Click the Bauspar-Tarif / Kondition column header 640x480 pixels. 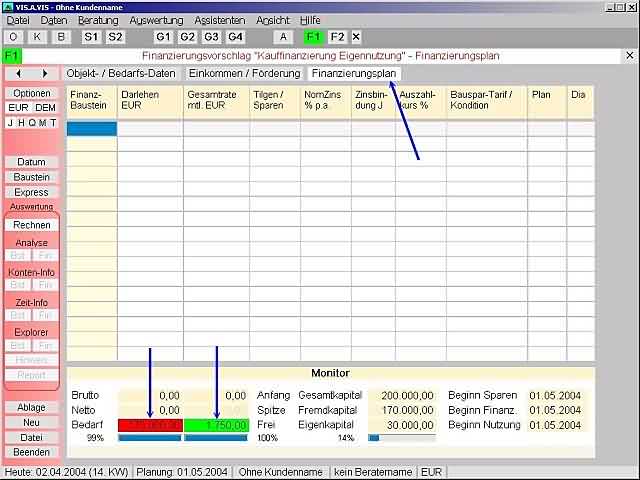[x=487, y=102]
